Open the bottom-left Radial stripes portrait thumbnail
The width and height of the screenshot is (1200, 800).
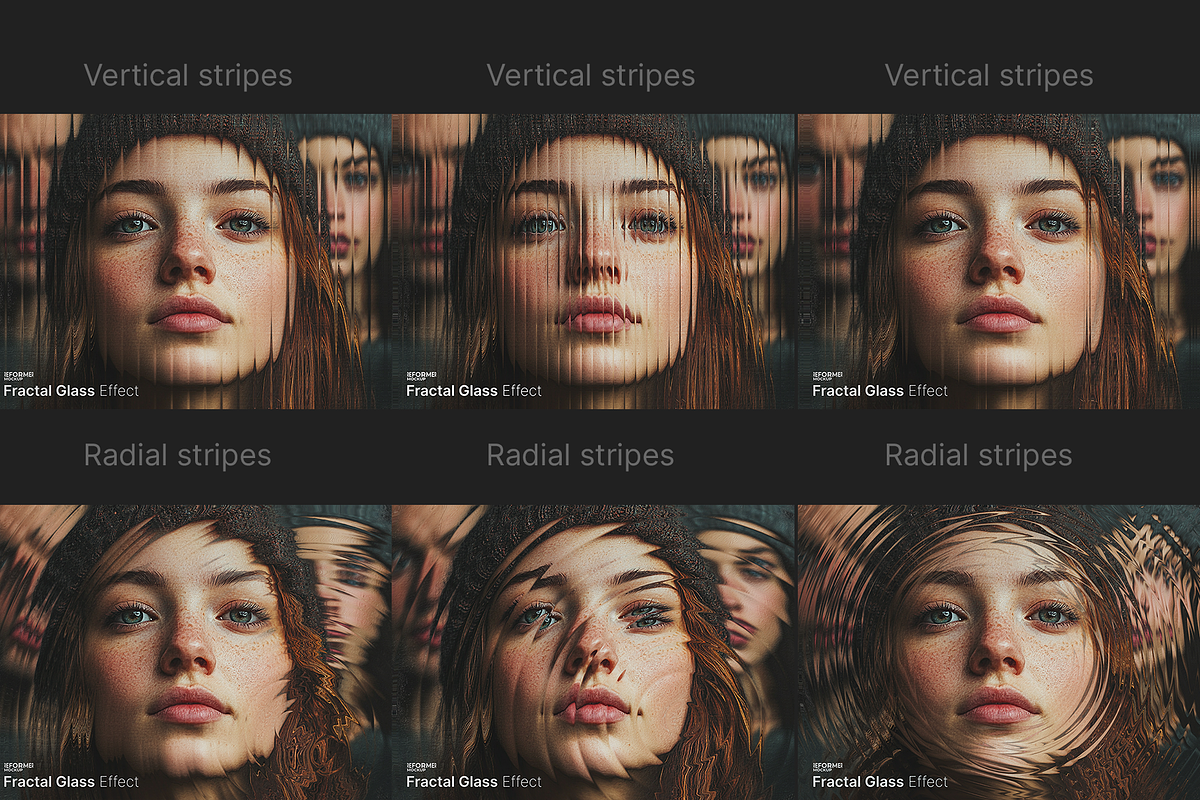(x=196, y=652)
